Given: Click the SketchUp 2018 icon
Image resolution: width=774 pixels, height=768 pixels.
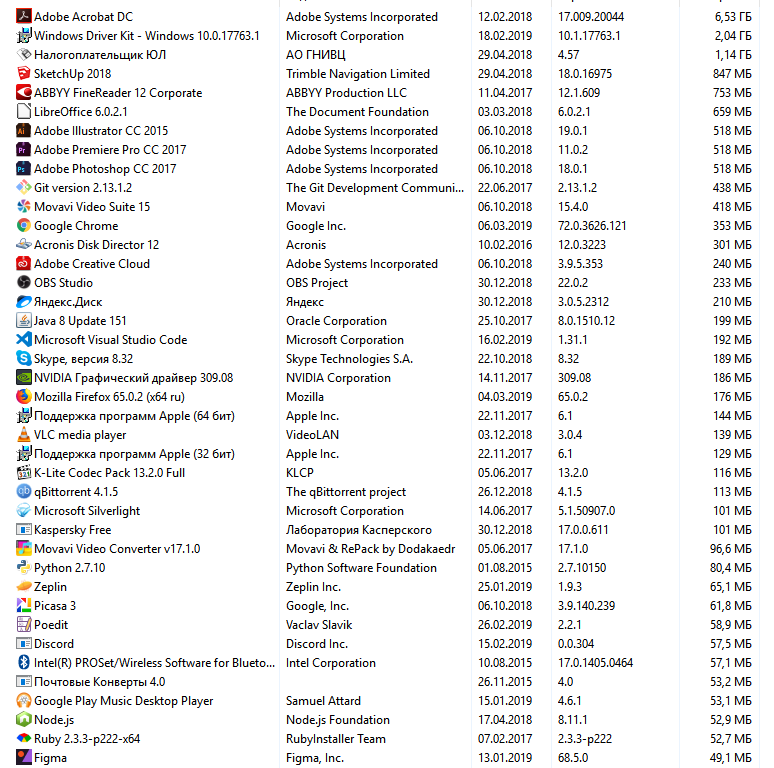Looking at the screenshot, I should click(x=24, y=74).
